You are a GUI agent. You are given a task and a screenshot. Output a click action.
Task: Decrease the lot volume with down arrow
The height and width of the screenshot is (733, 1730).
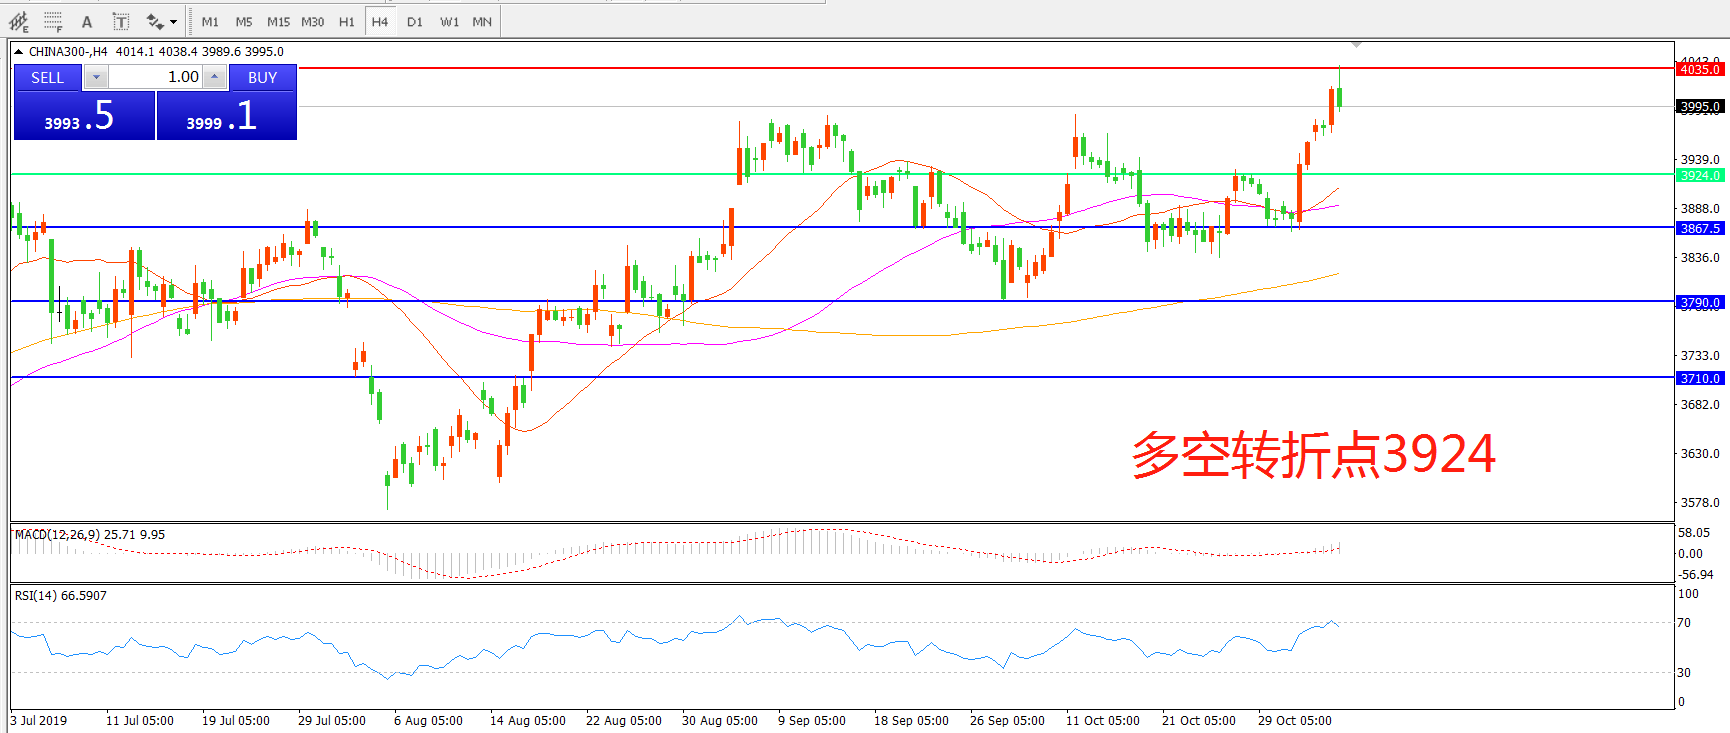pyautogui.click(x=96, y=77)
